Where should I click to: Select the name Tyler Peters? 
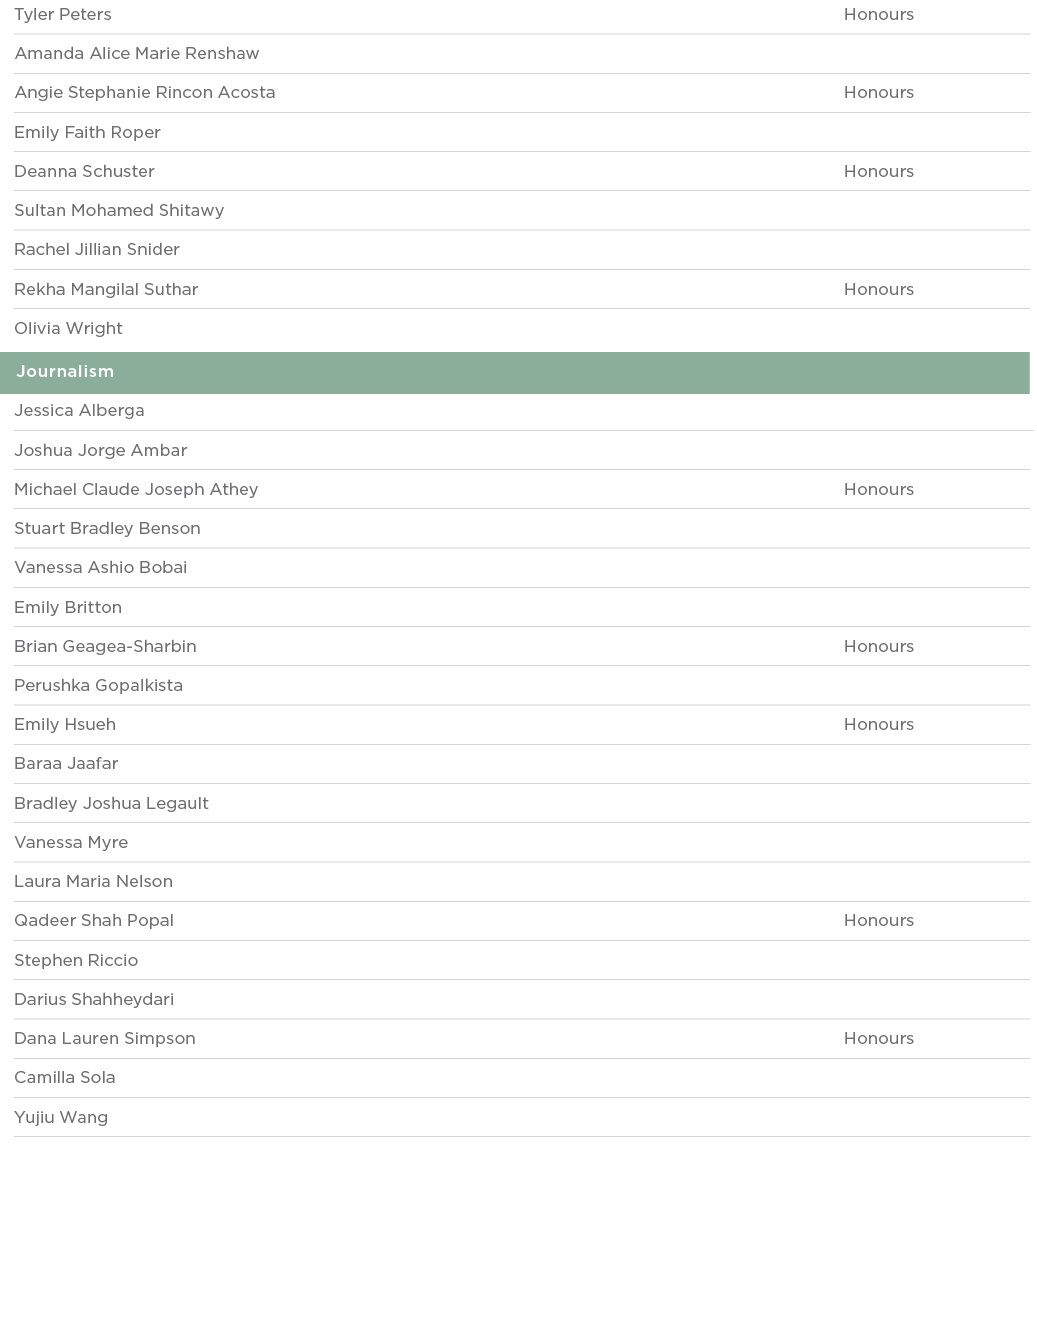point(63,15)
